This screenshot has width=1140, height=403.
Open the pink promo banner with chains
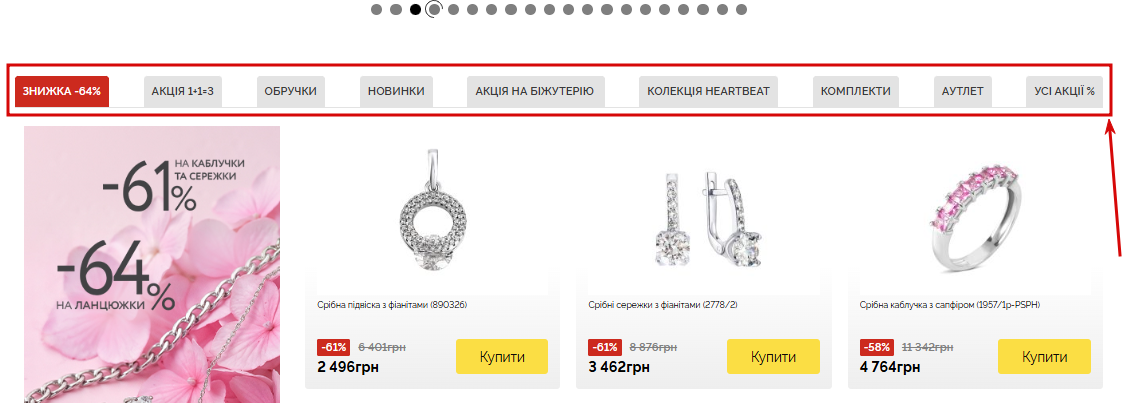coord(152,265)
